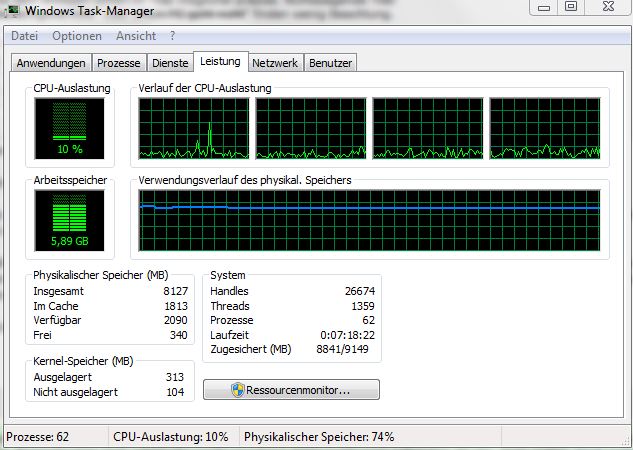Viewport: 633px width, 450px height.
Task: Click the fourth CPU history graph
Action: (x=545, y=129)
